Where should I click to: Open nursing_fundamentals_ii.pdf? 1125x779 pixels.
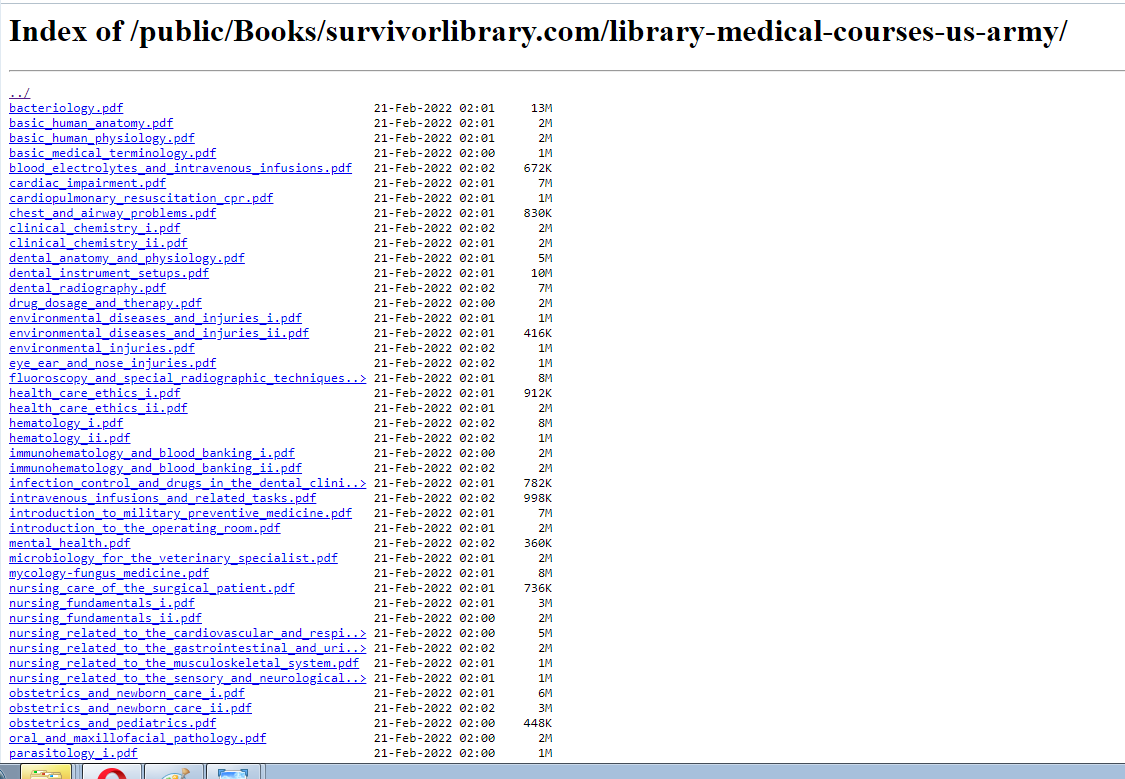click(x=105, y=619)
